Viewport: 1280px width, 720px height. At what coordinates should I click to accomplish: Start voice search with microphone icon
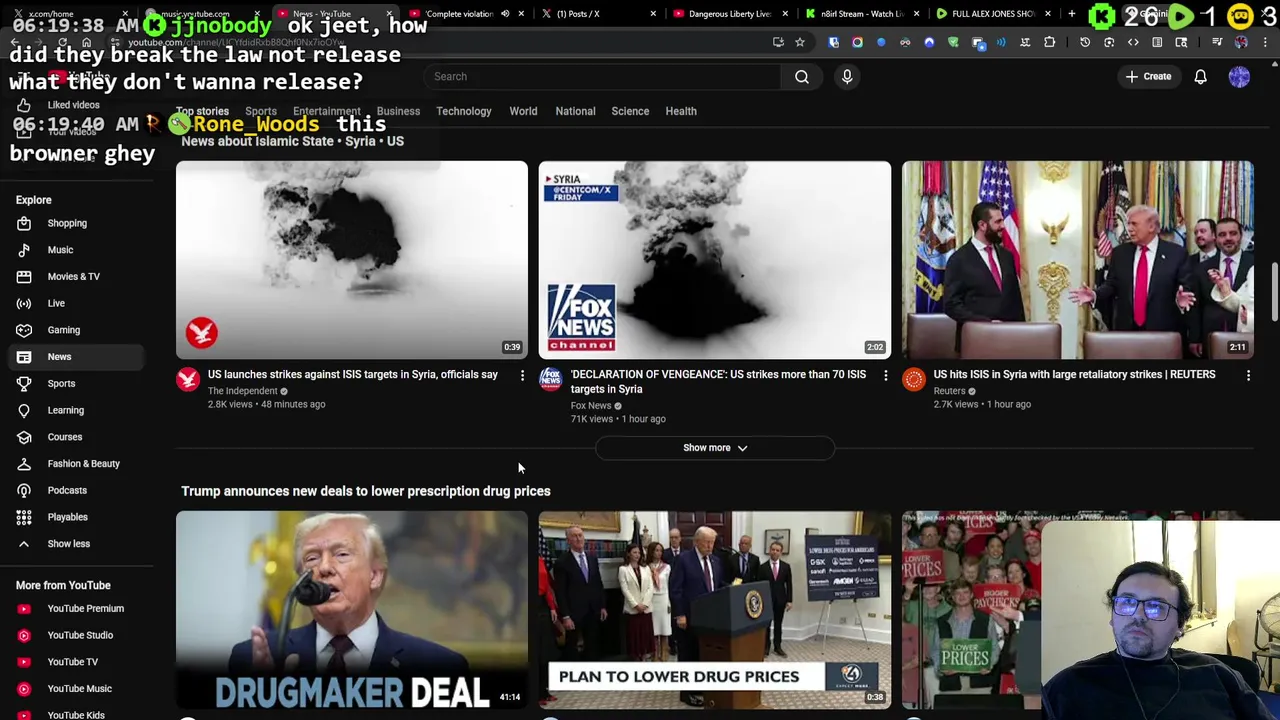click(x=847, y=76)
